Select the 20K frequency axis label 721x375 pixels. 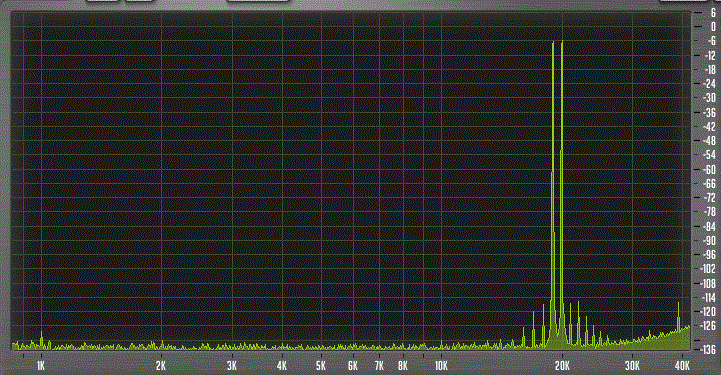pos(562,366)
